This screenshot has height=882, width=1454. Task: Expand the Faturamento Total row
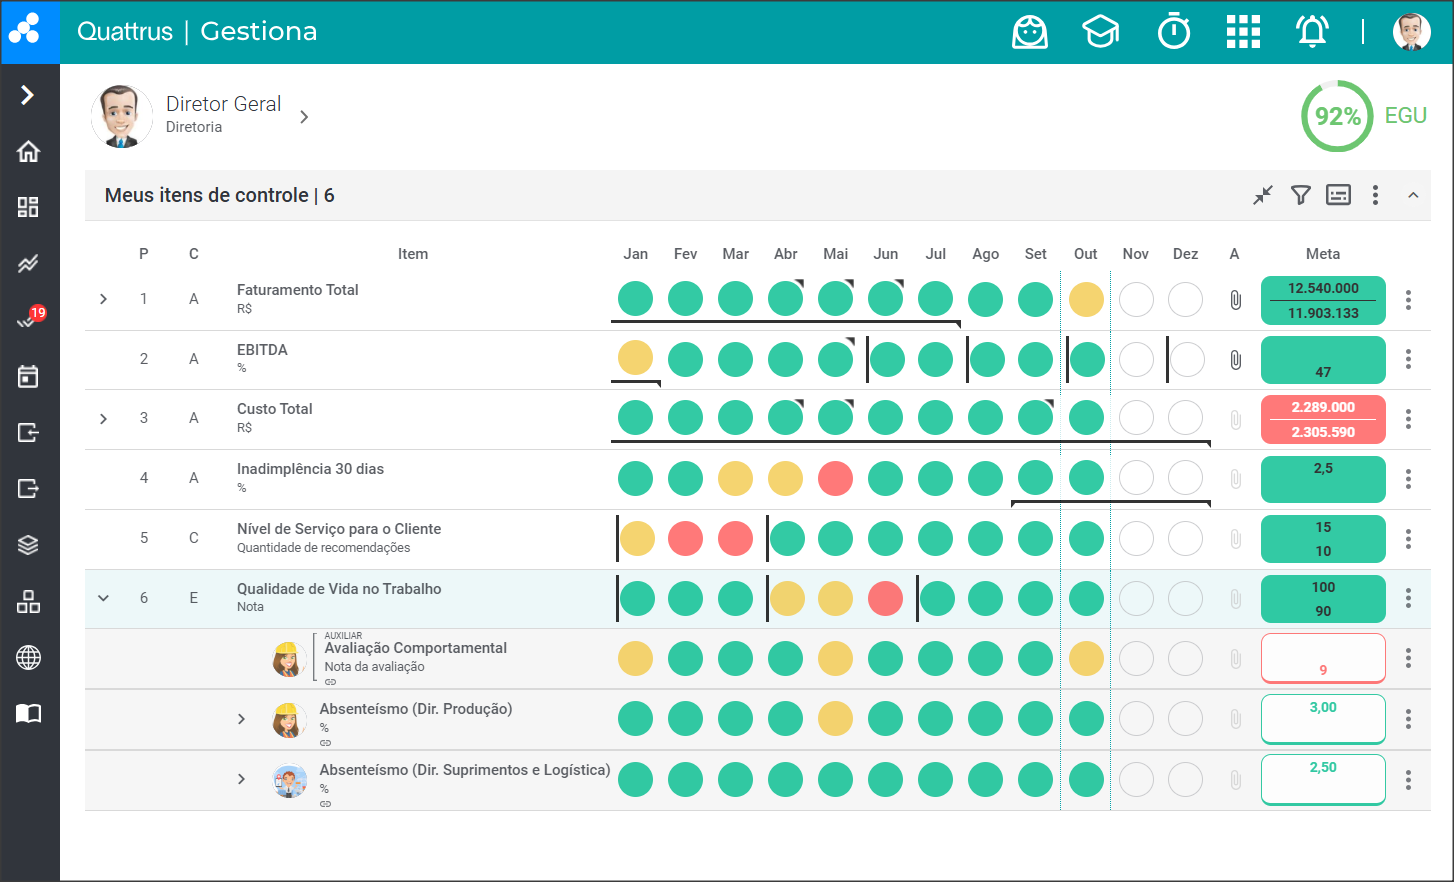103,299
